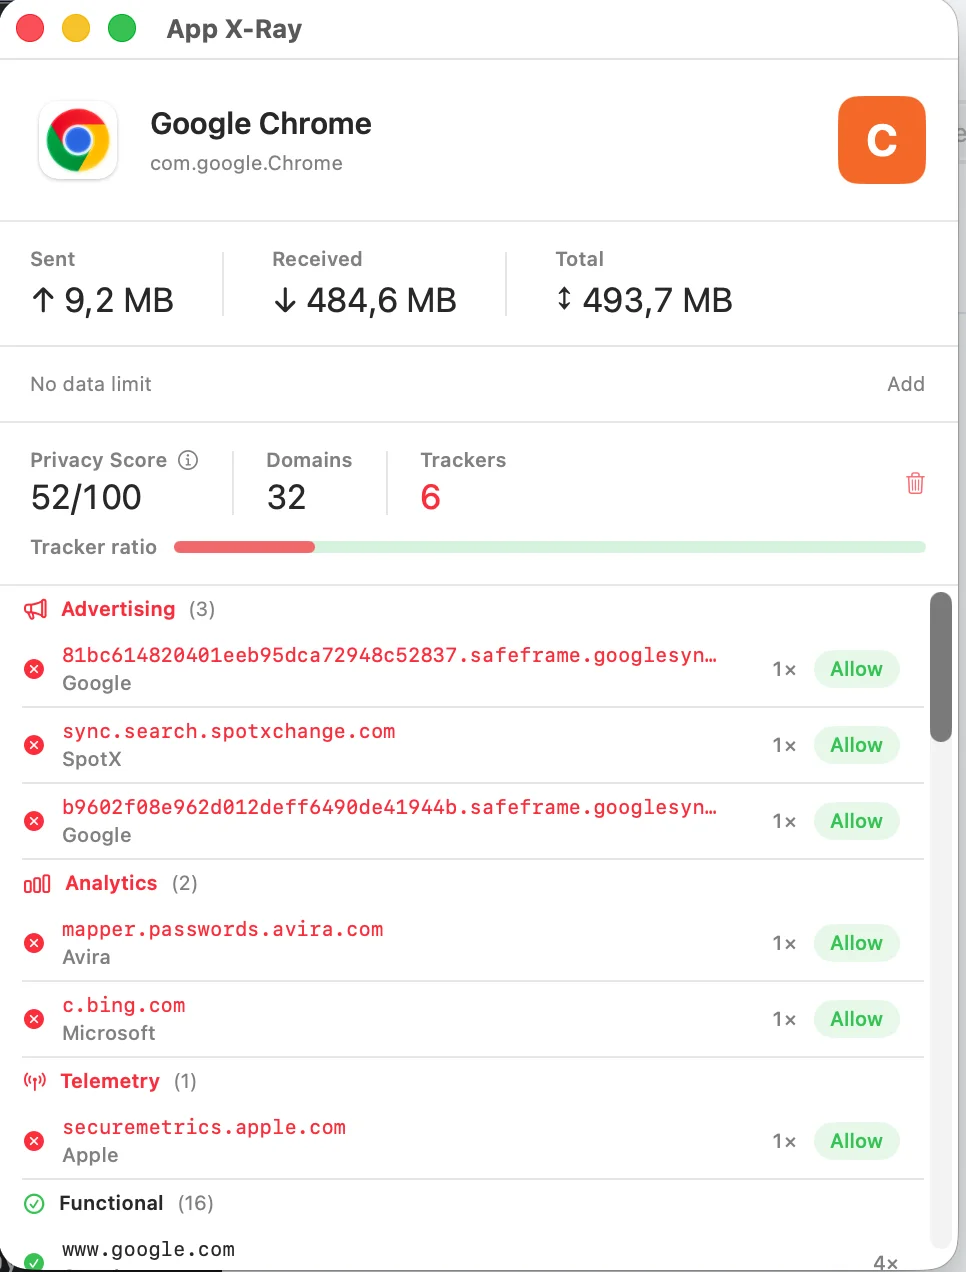Click the trash icon to clear tracker data
The image size is (966, 1272).
(x=915, y=483)
